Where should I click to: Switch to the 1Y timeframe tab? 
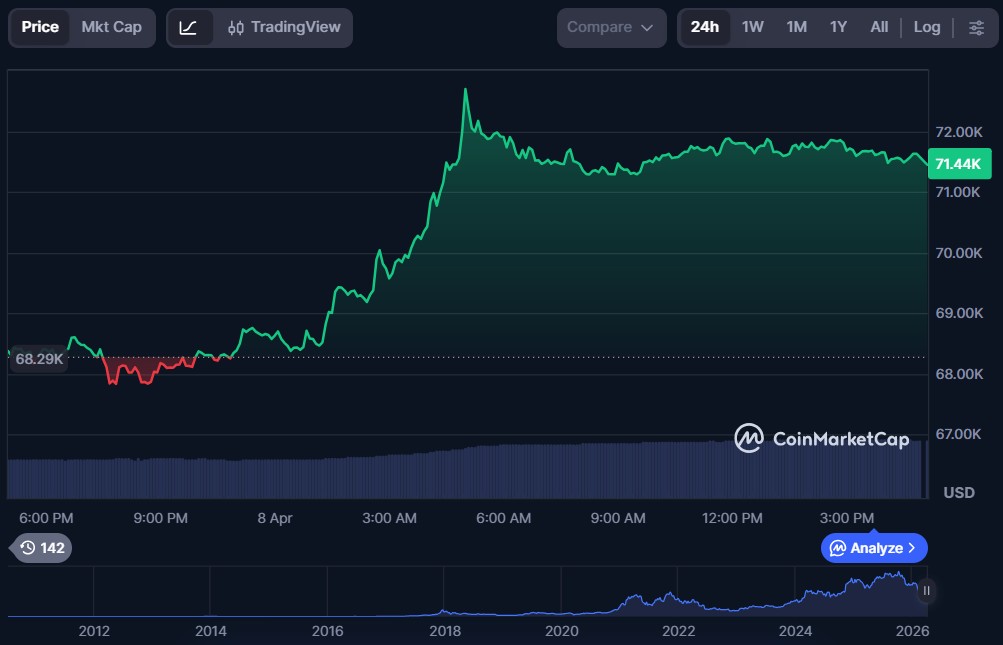pyautogui.click(x=838, y=27)
